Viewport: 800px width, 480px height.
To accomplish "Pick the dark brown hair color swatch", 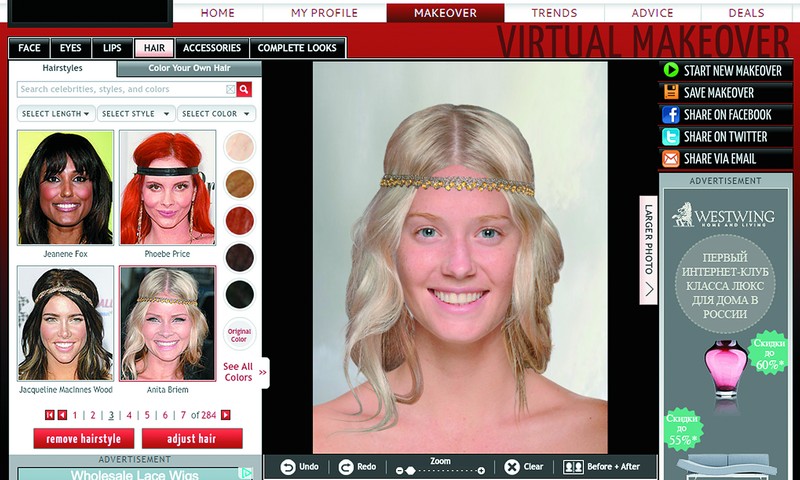I will click(x=239, y=258).
